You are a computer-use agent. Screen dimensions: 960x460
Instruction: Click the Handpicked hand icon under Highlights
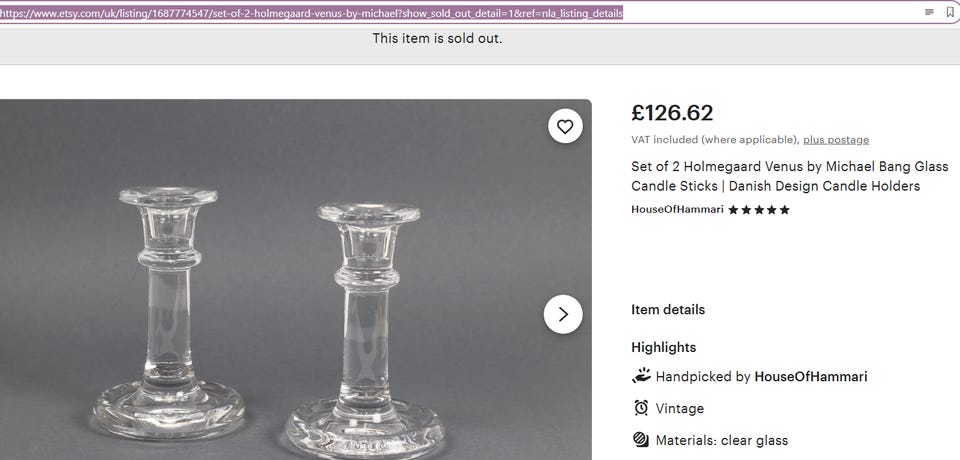(x=641, y=376)
